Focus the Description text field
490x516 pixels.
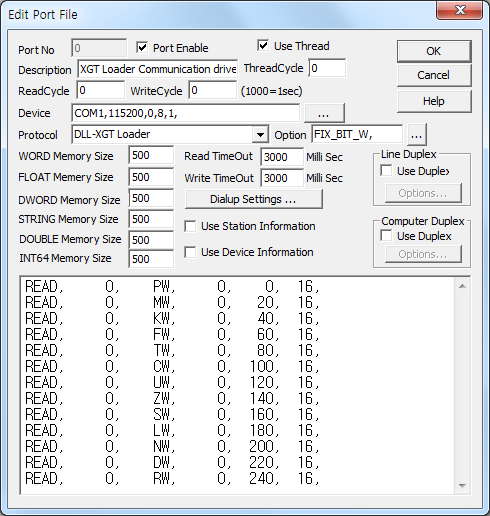tap(157, 69)
